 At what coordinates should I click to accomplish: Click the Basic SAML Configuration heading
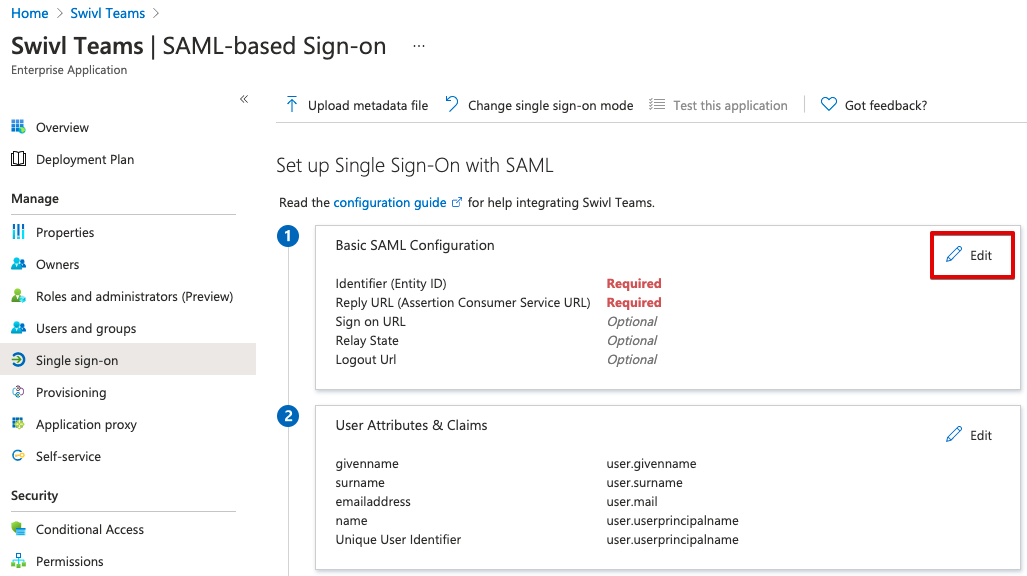[x=415, y=245]
